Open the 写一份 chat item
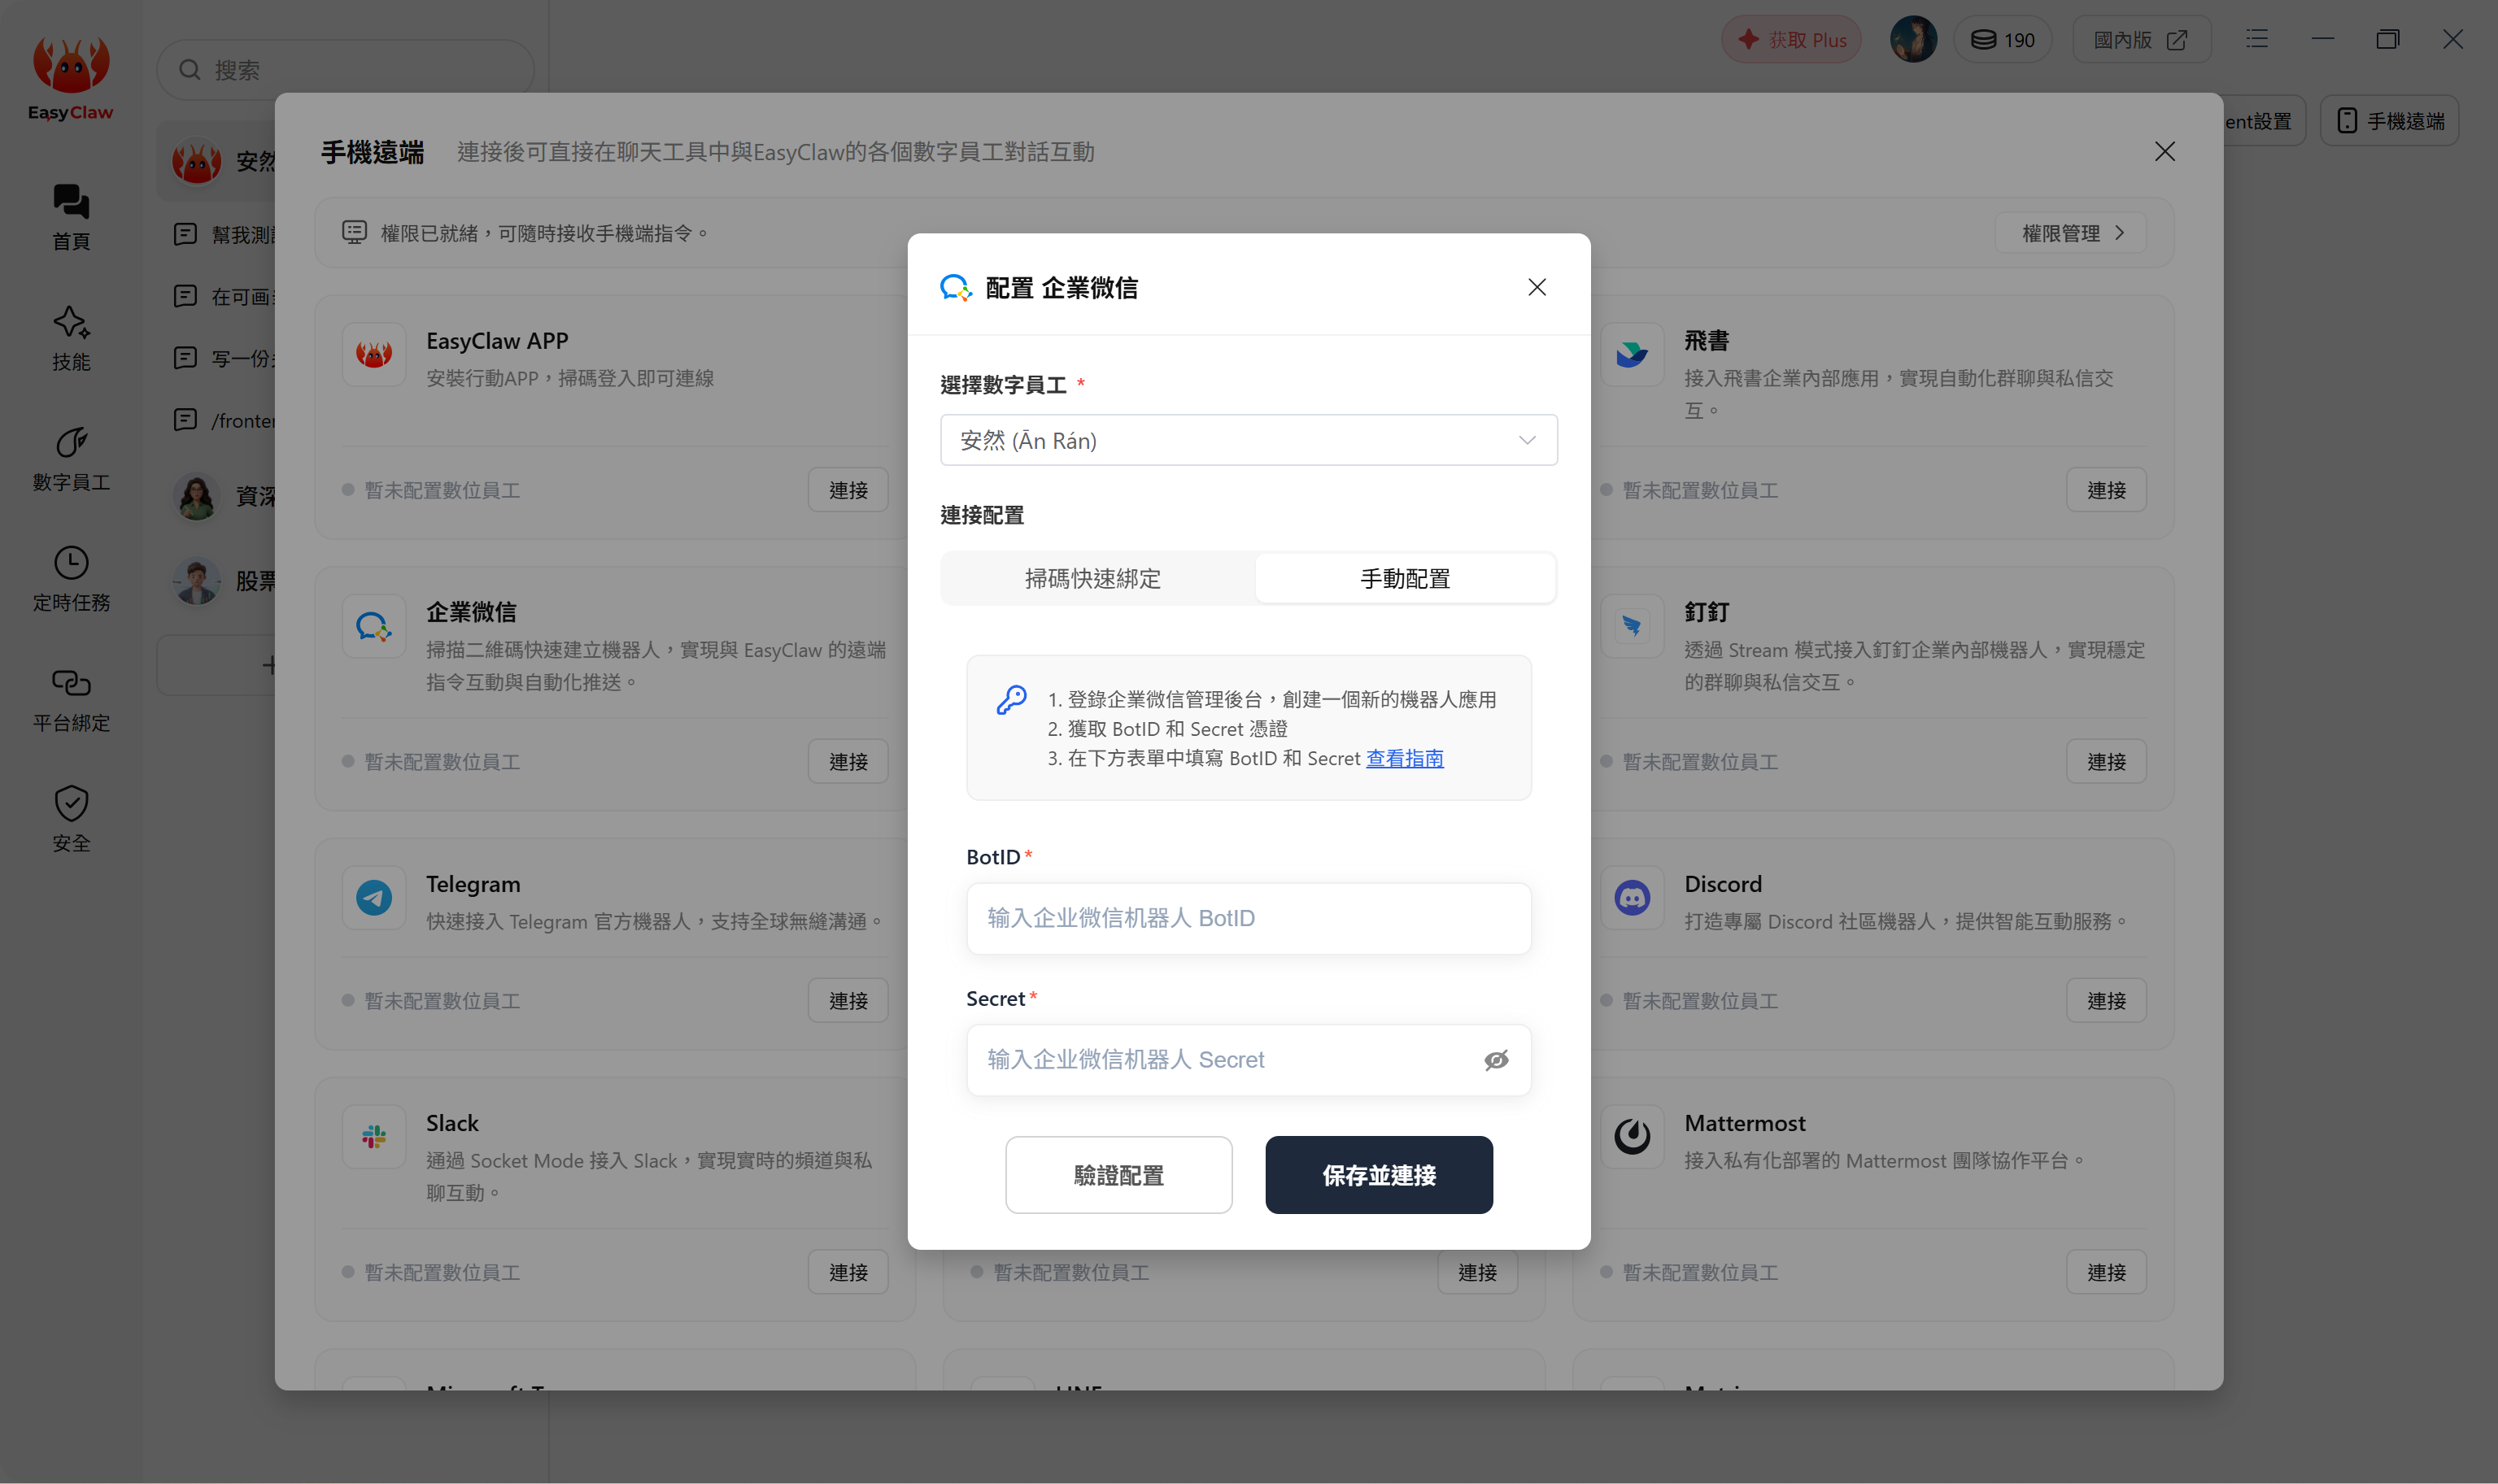The height and width of the screenshot is (1484, 2498). (225, 358)
